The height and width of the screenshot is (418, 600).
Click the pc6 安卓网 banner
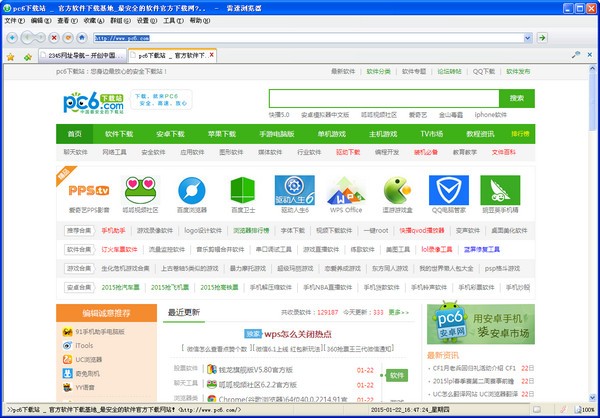[x=481, y=324]
